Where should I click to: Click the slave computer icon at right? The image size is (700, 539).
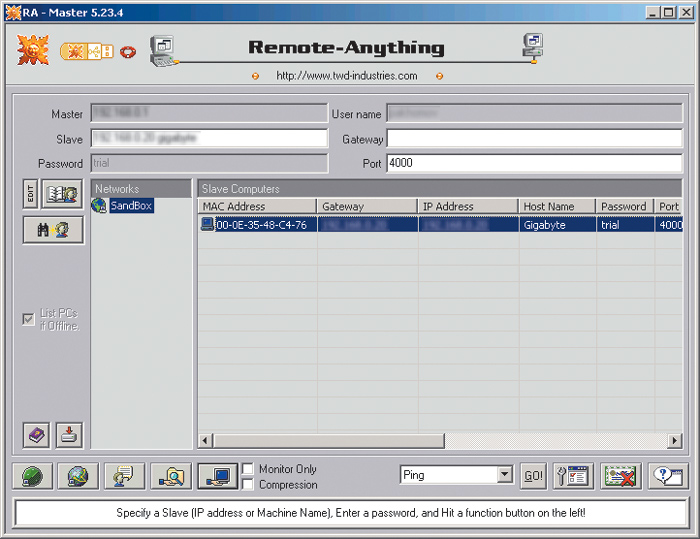pos(533,47)
